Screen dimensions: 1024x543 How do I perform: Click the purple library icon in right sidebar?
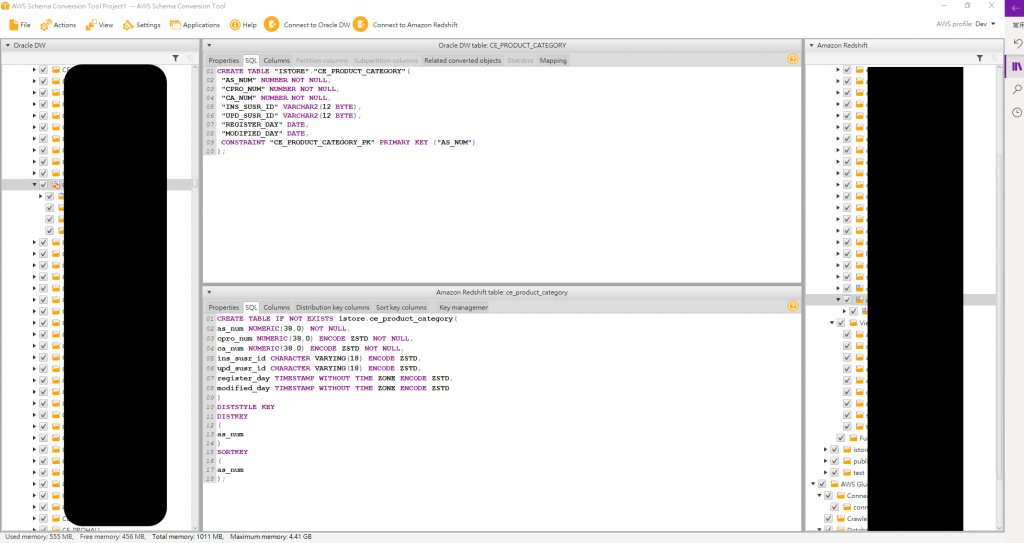pos(1016,66)
